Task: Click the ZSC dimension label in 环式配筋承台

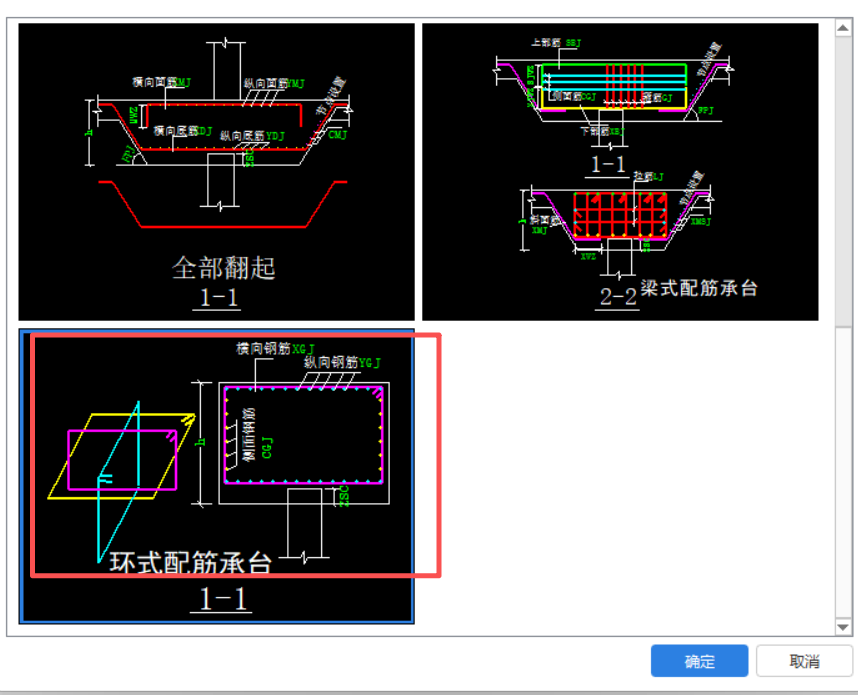Action: point(344,496)
